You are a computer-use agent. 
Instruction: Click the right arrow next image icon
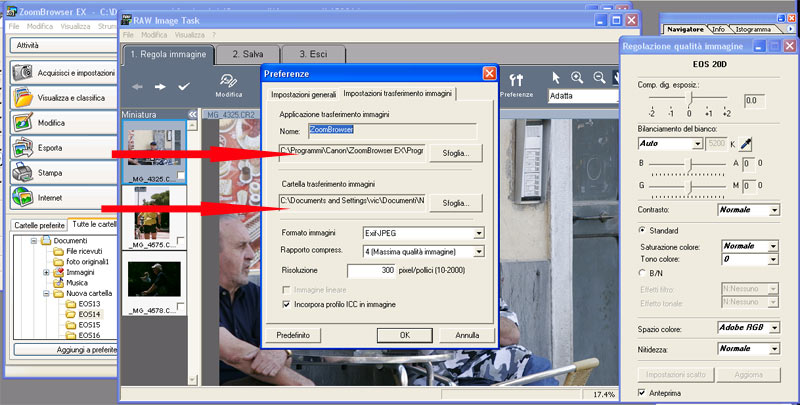click(x=160, y=87)
